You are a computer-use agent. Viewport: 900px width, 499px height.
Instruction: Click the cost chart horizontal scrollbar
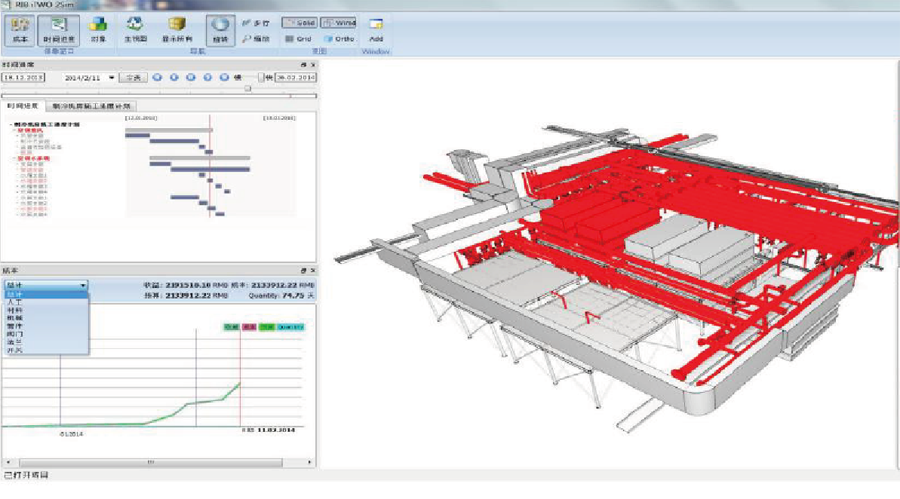[152, 462]
